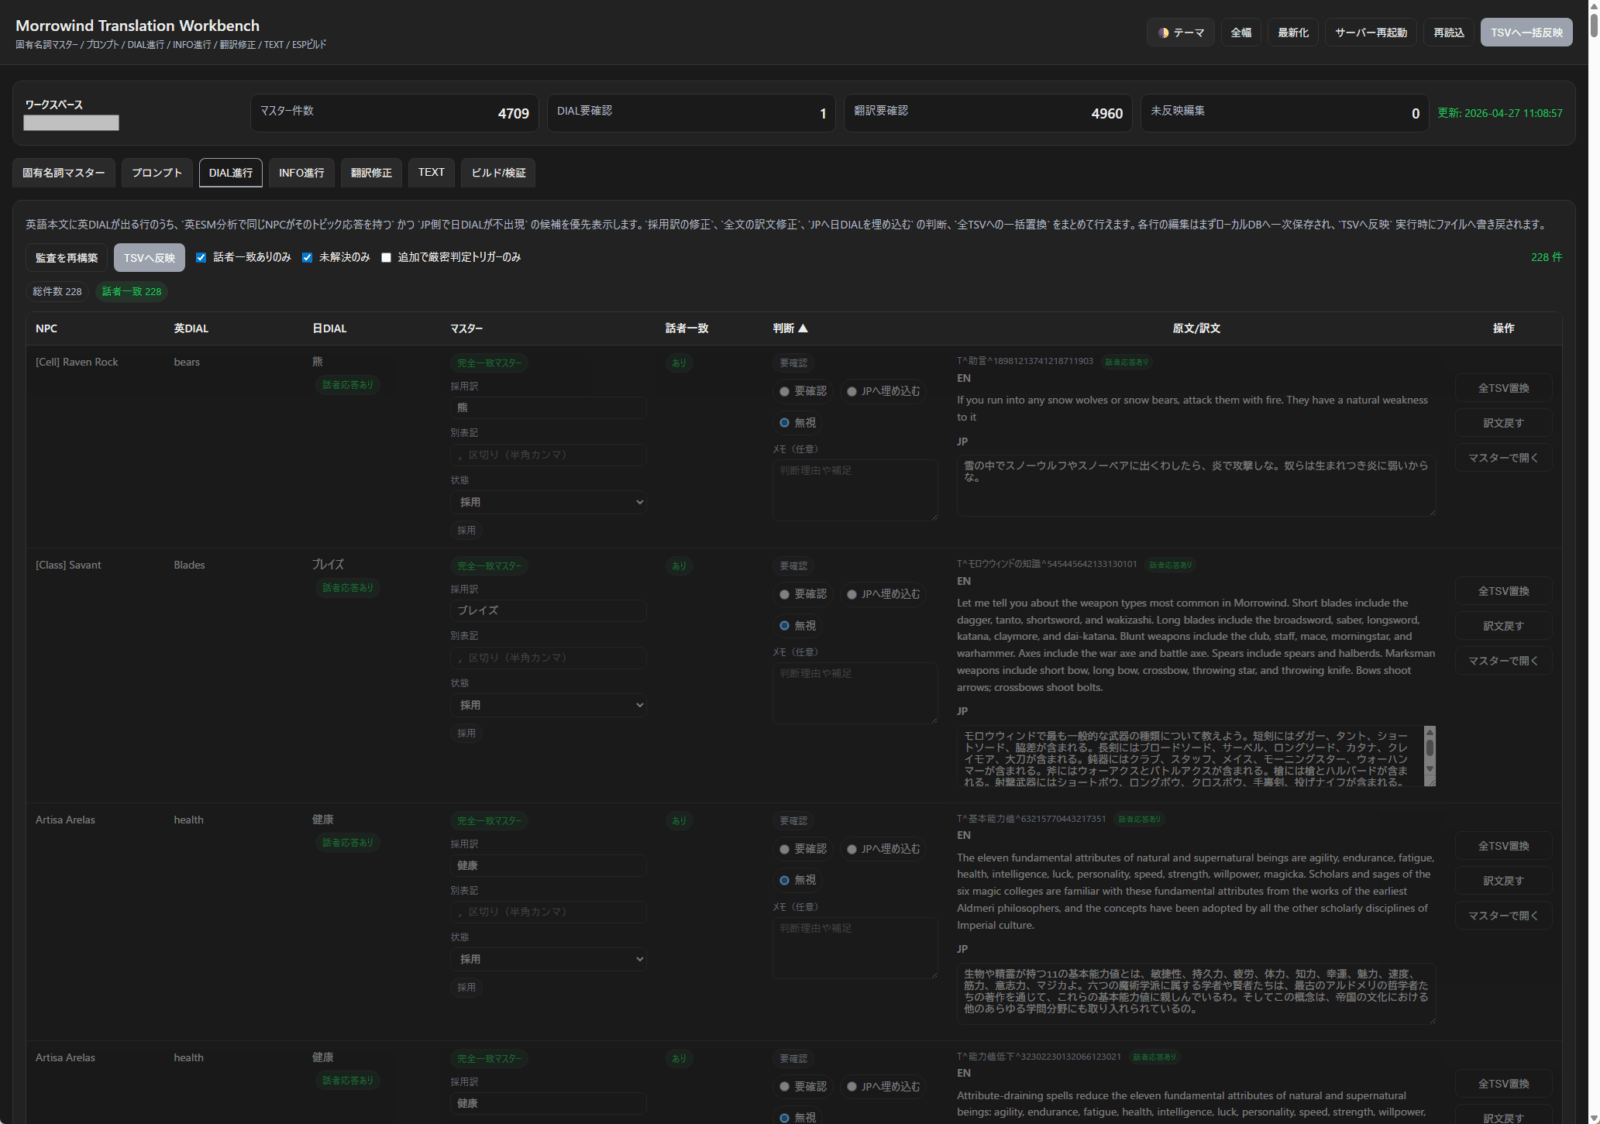Open 状態 dropdown in Raven Rock row
This screenshot has height=1124, width=1600.
point(548,503)
